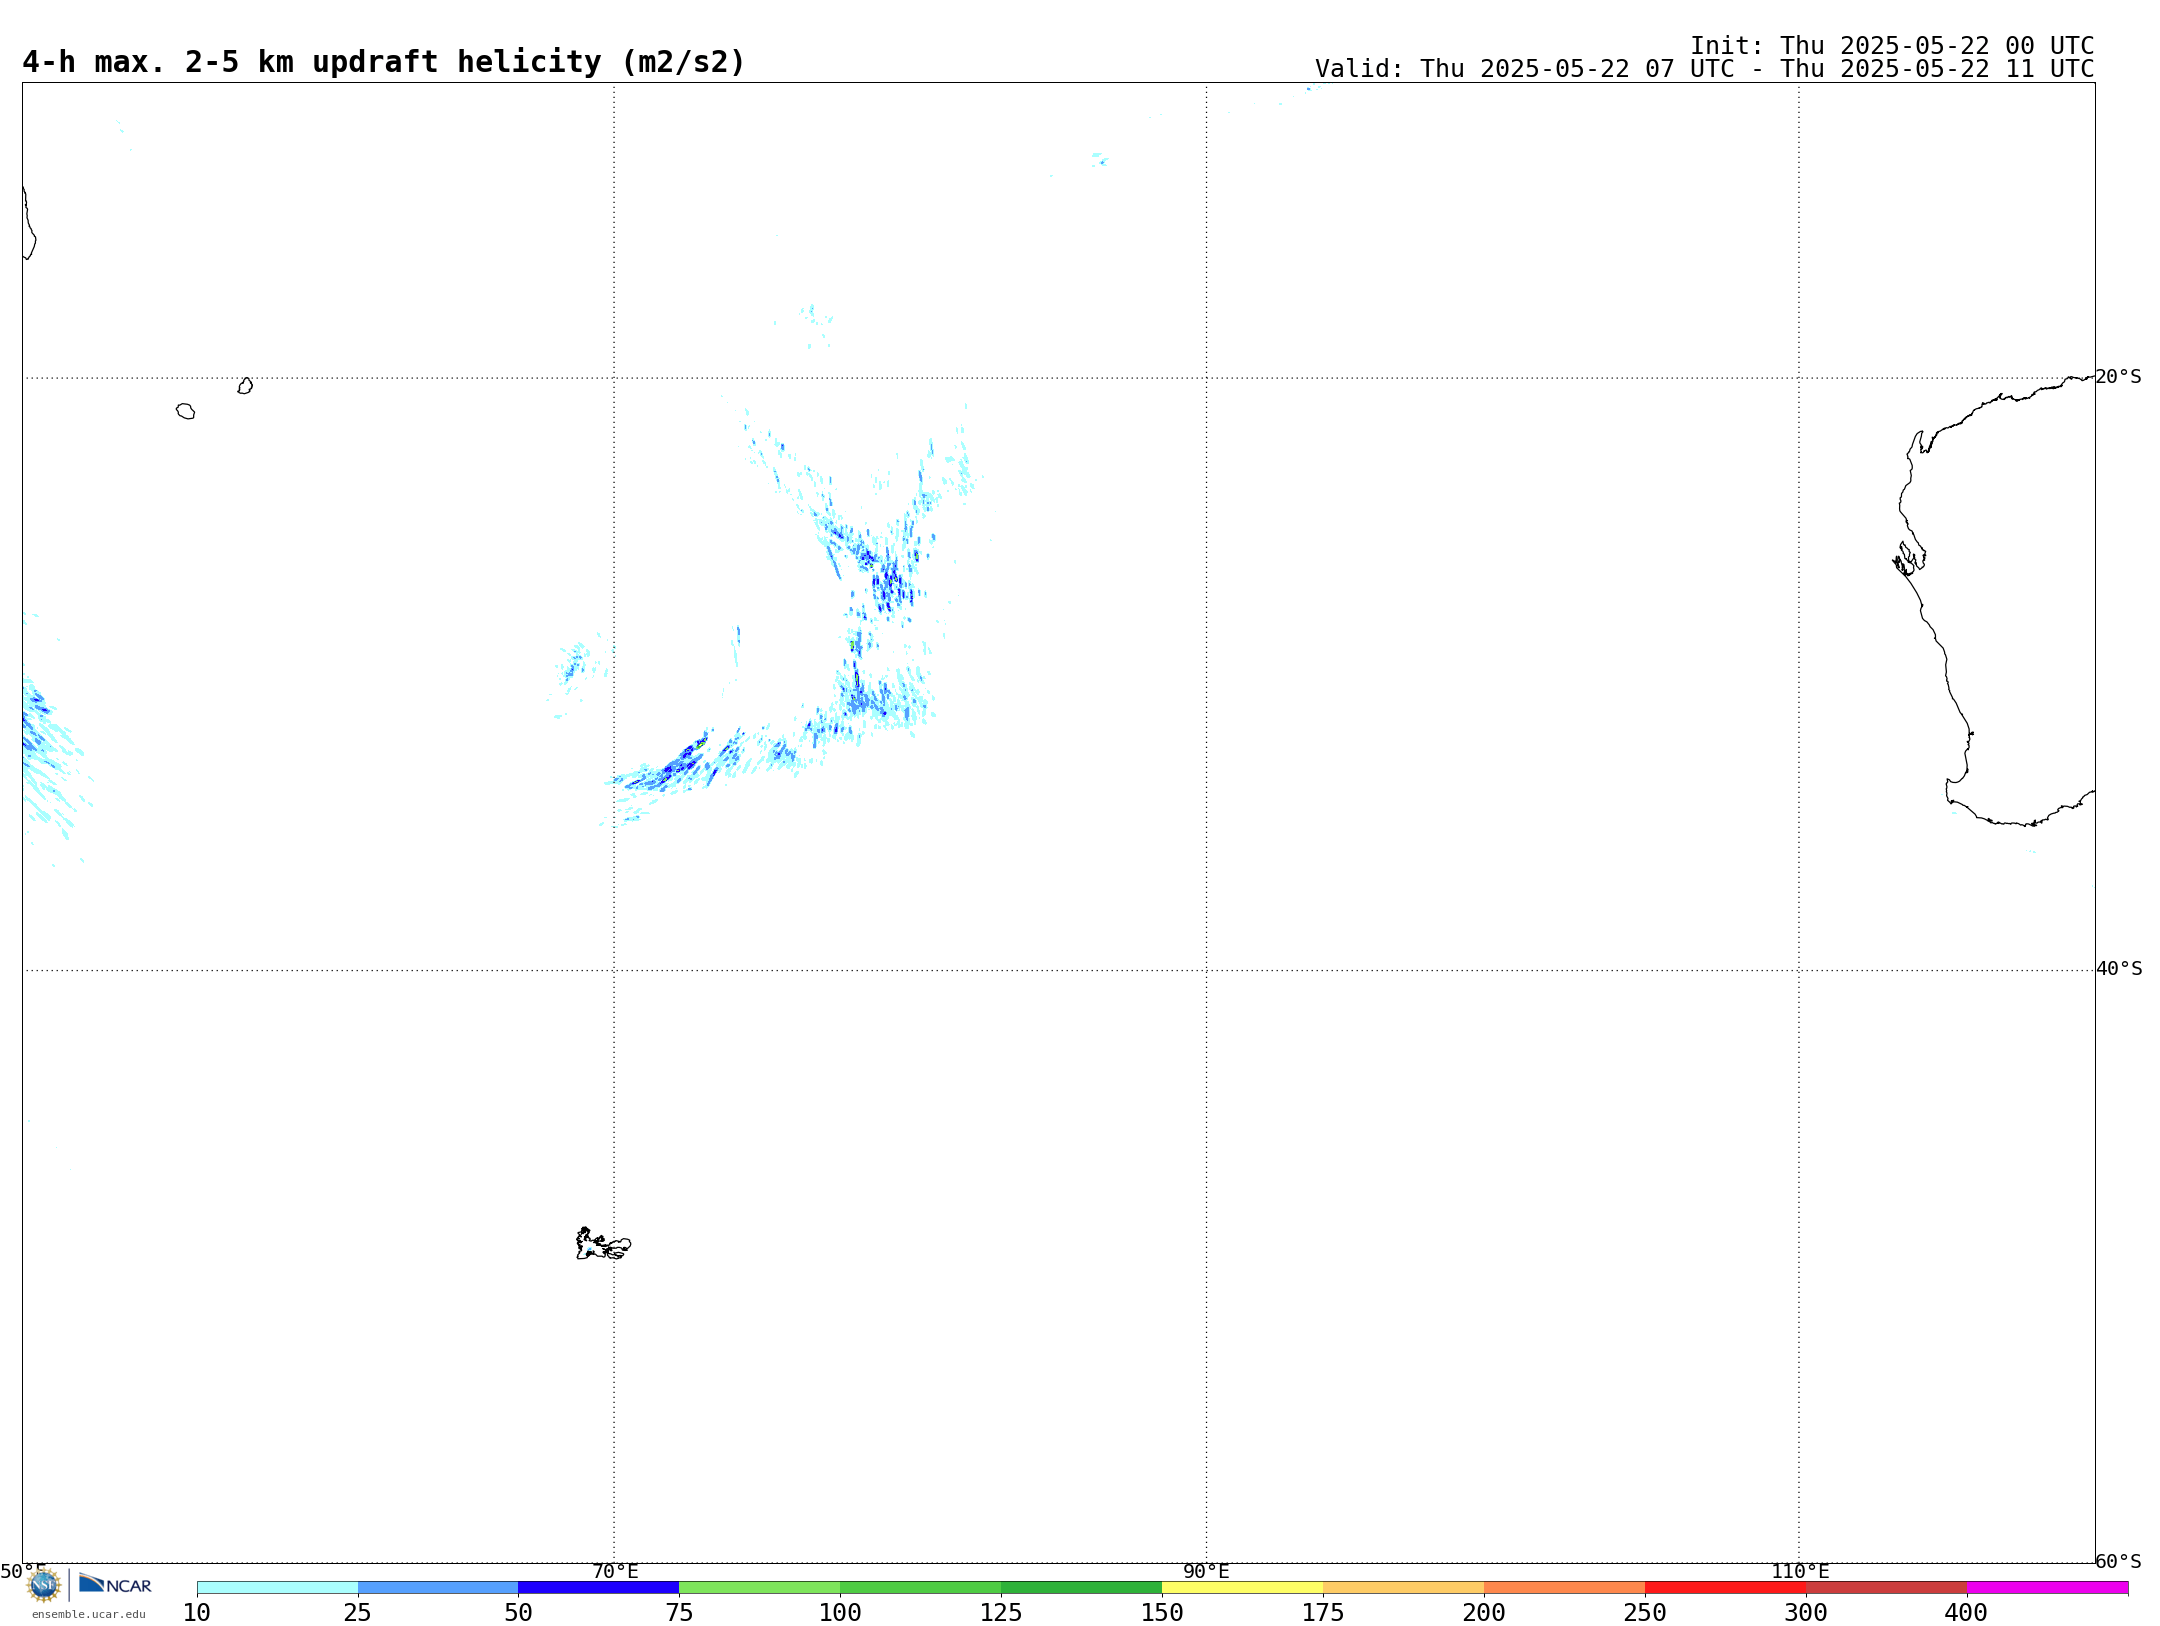Click the '110°E' longitude label

coord(1800,1571)
